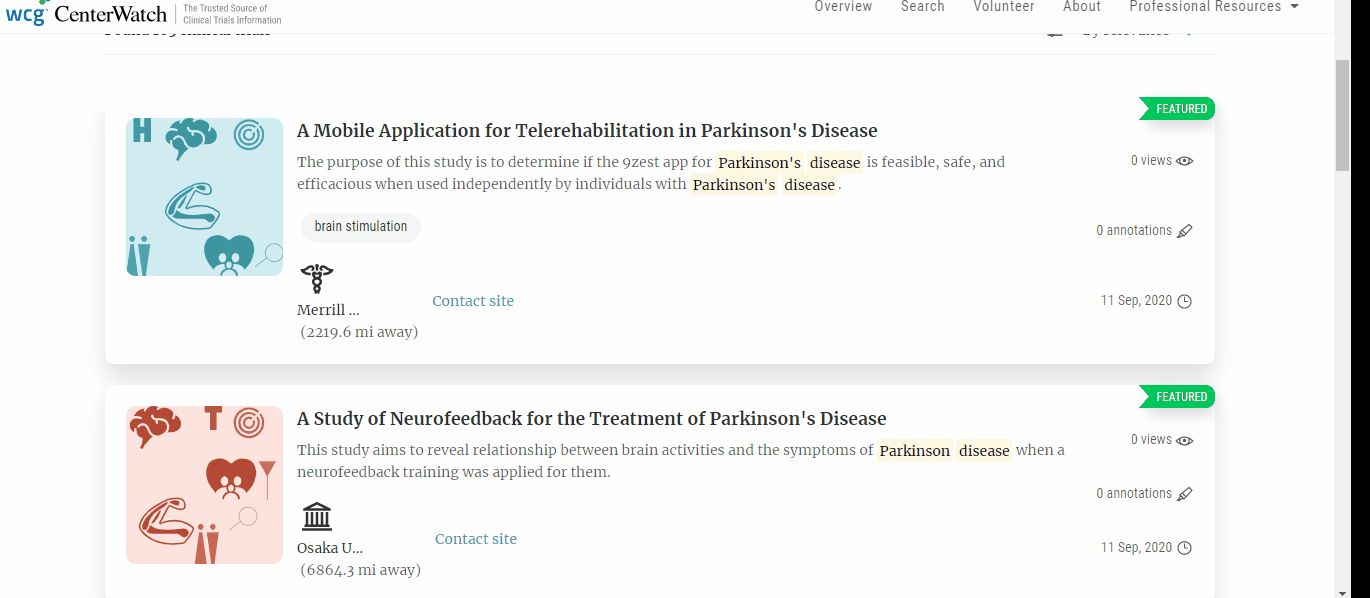Click views eye icon on Telerehabilitation study
Viewport: 1370px width, 598px height.
(1185, 161)
